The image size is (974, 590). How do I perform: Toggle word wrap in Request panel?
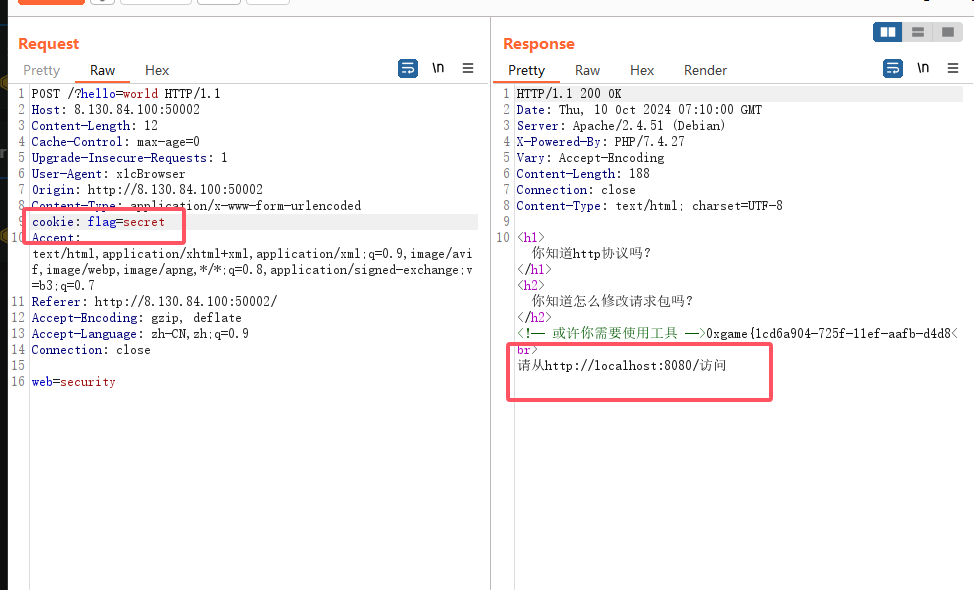pos(408,69)
